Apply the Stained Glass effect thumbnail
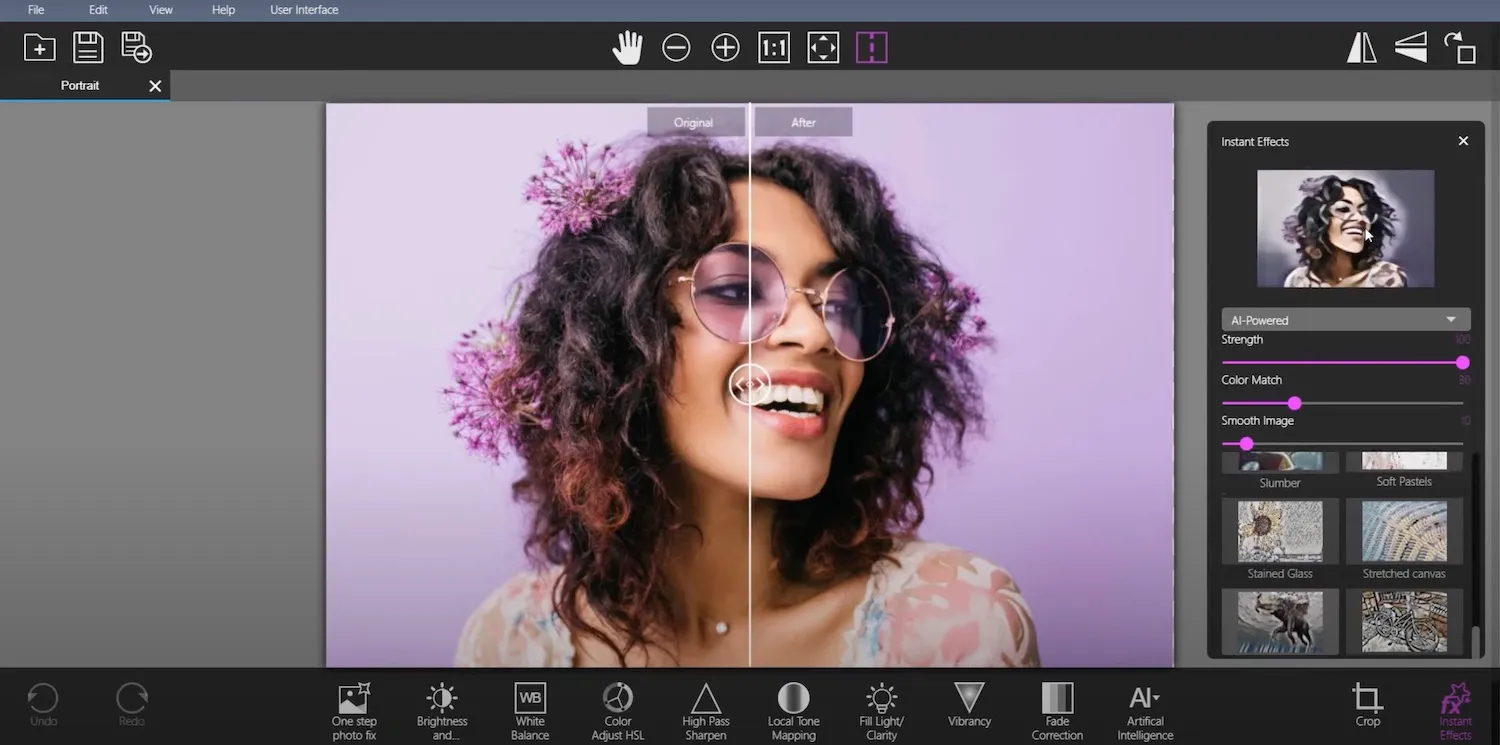This screenshot has width=1500, height=745. (1280, 532)
